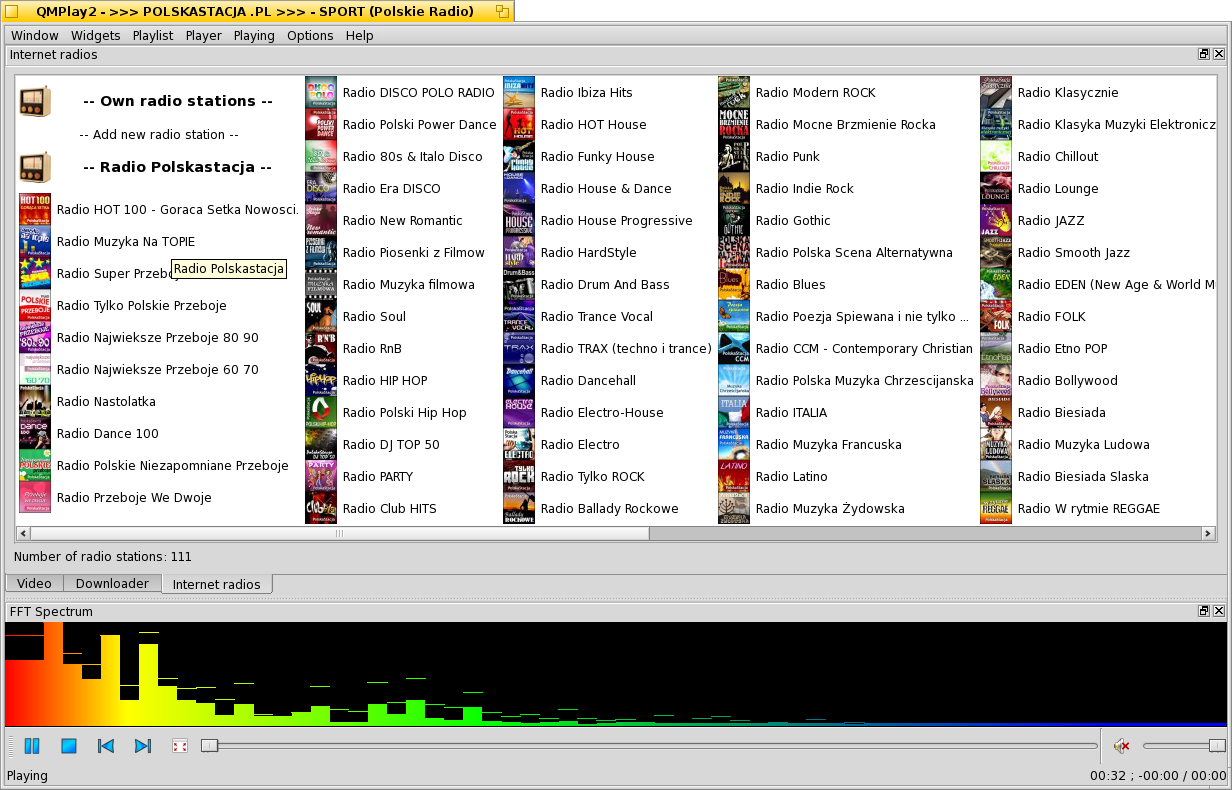The width and height of the screenshot is (1232, 790).
Task: Click the mute speaker icon
Action: [x=1122, y=745]
